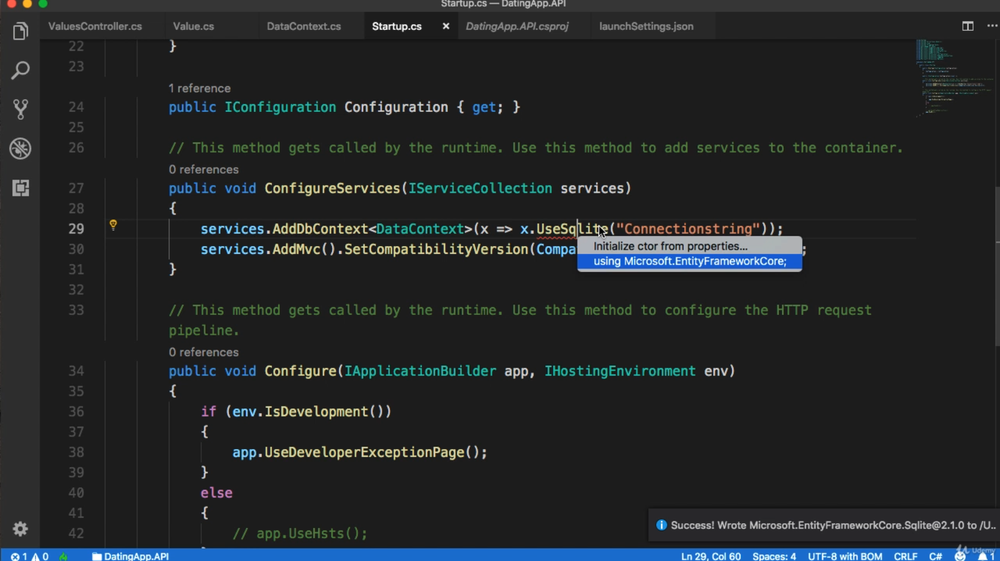Viewport: 1000px width, 561px height.
Task: Click IApplicationBuilder on line 34
Action: (420, 371)
